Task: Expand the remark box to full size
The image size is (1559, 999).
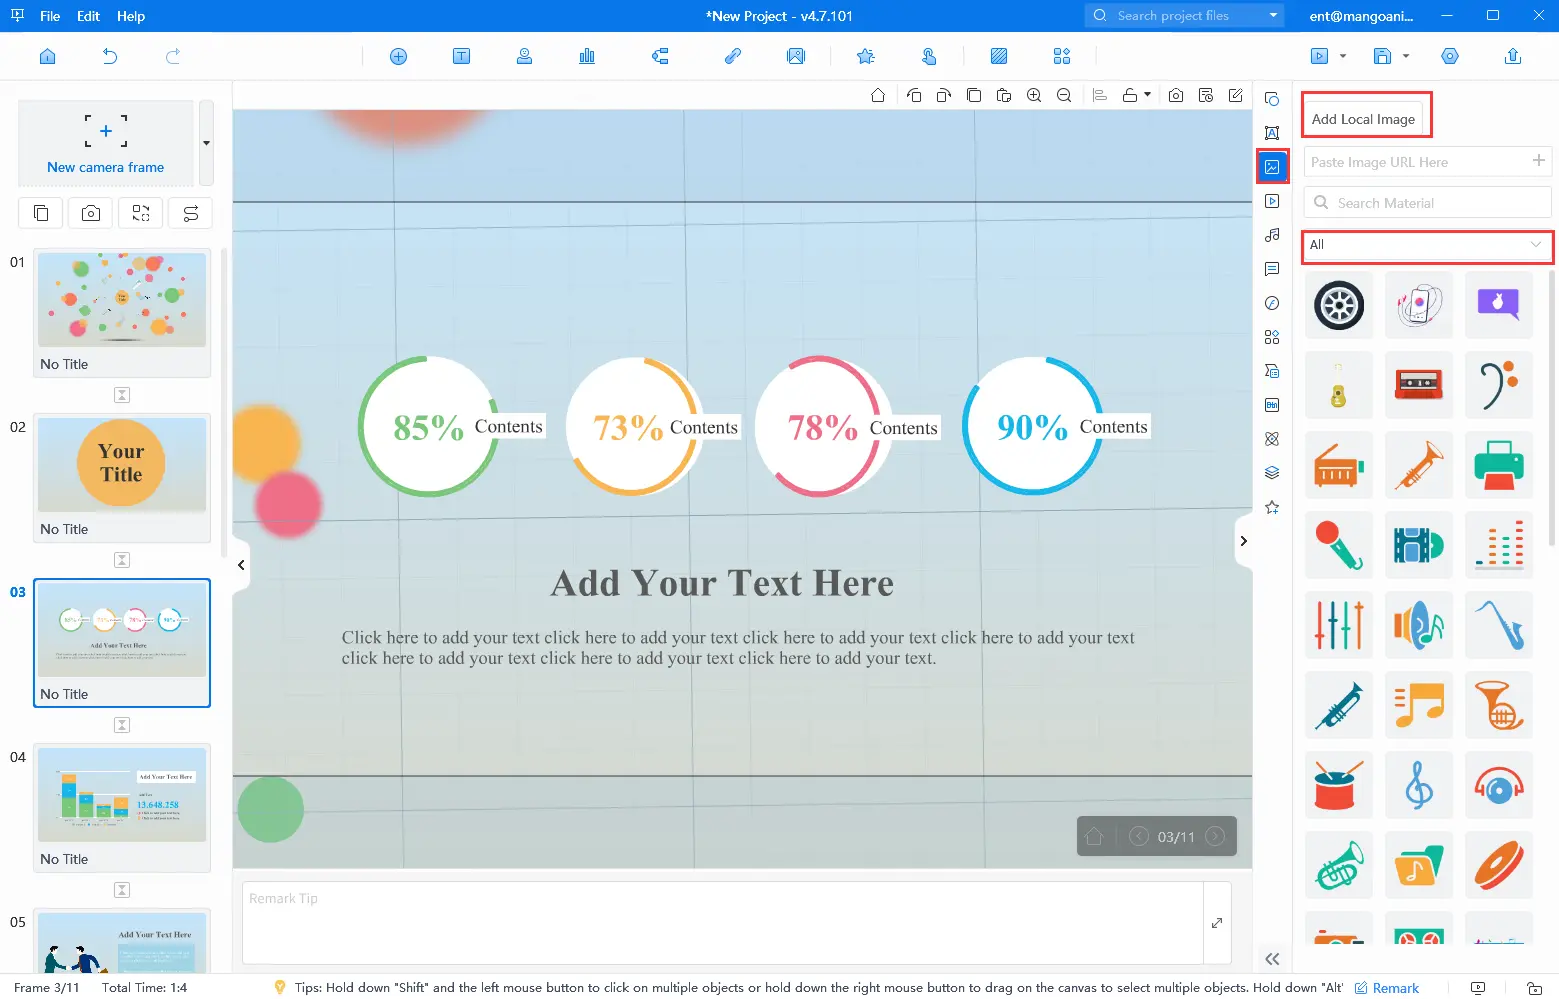Action: [1217, 922]
